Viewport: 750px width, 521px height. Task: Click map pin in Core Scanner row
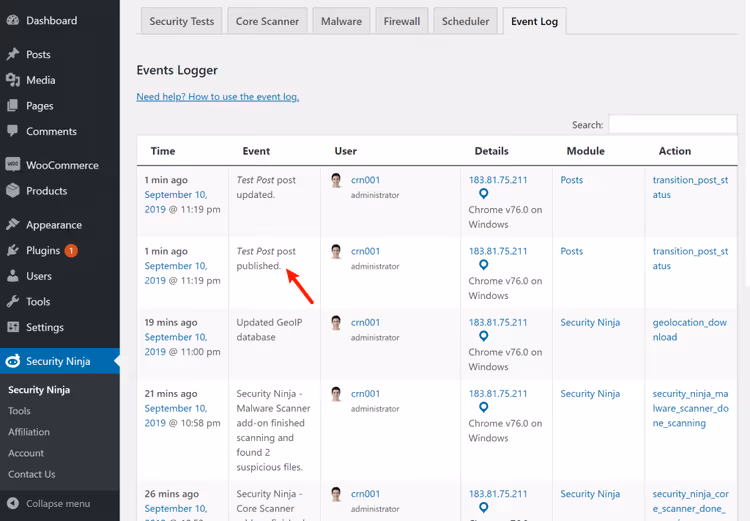click(x=484, y=508)
